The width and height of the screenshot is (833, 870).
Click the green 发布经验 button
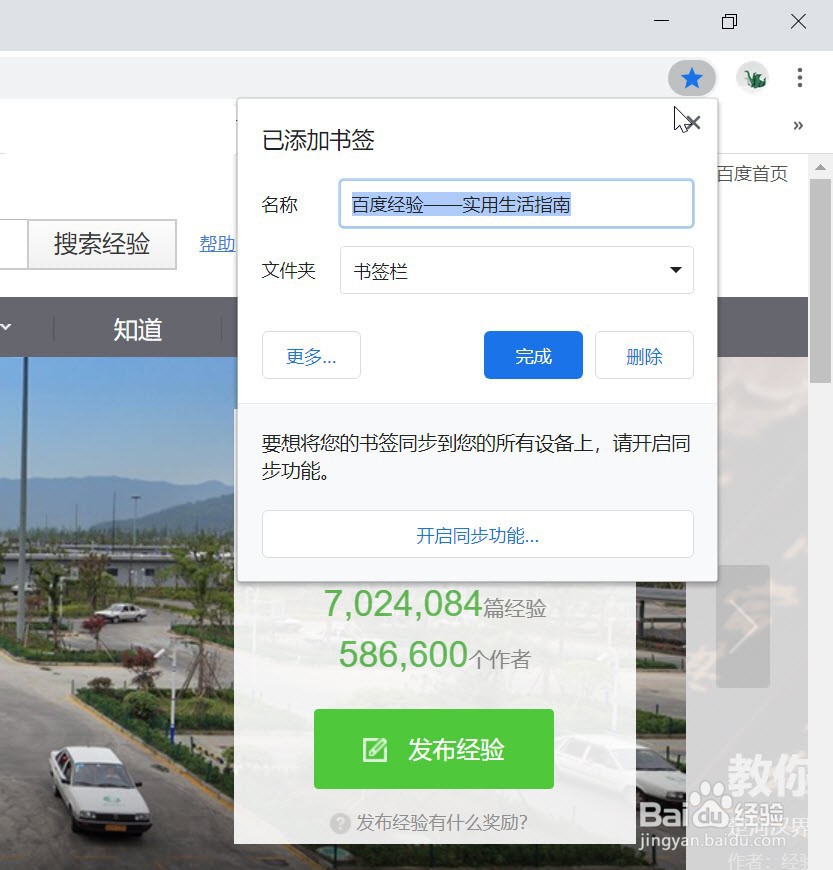click(x=433, y=748)
